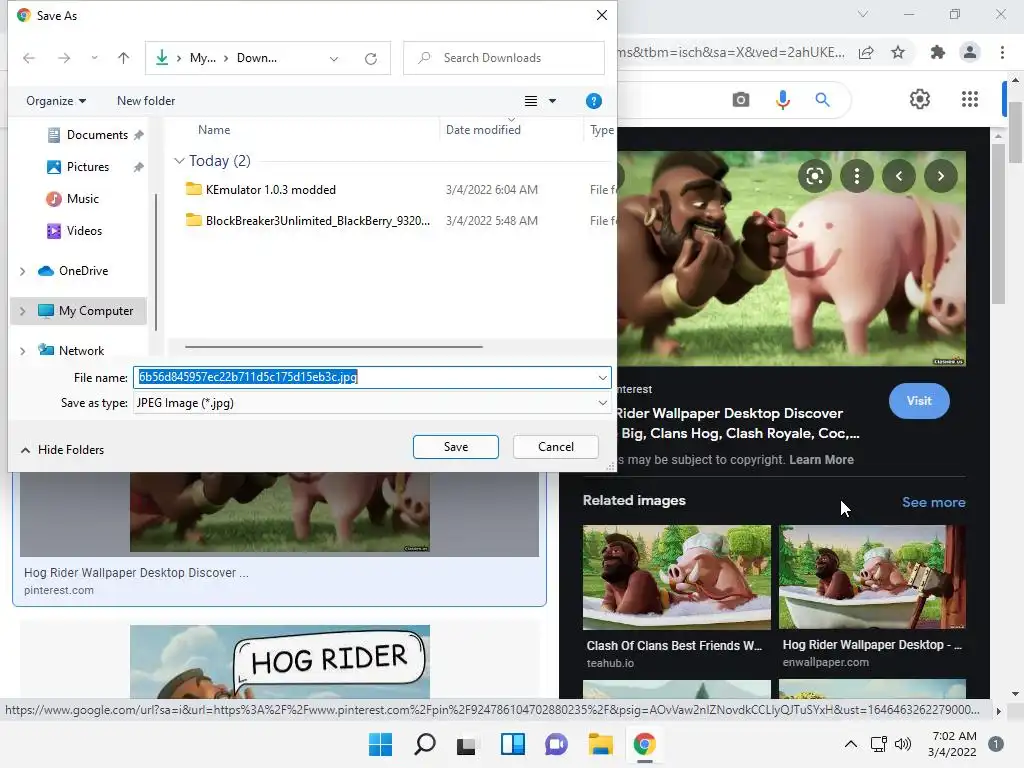Expand the Network tree node
This screenshot has height=768, width=1024.
(x=22, y=351)
